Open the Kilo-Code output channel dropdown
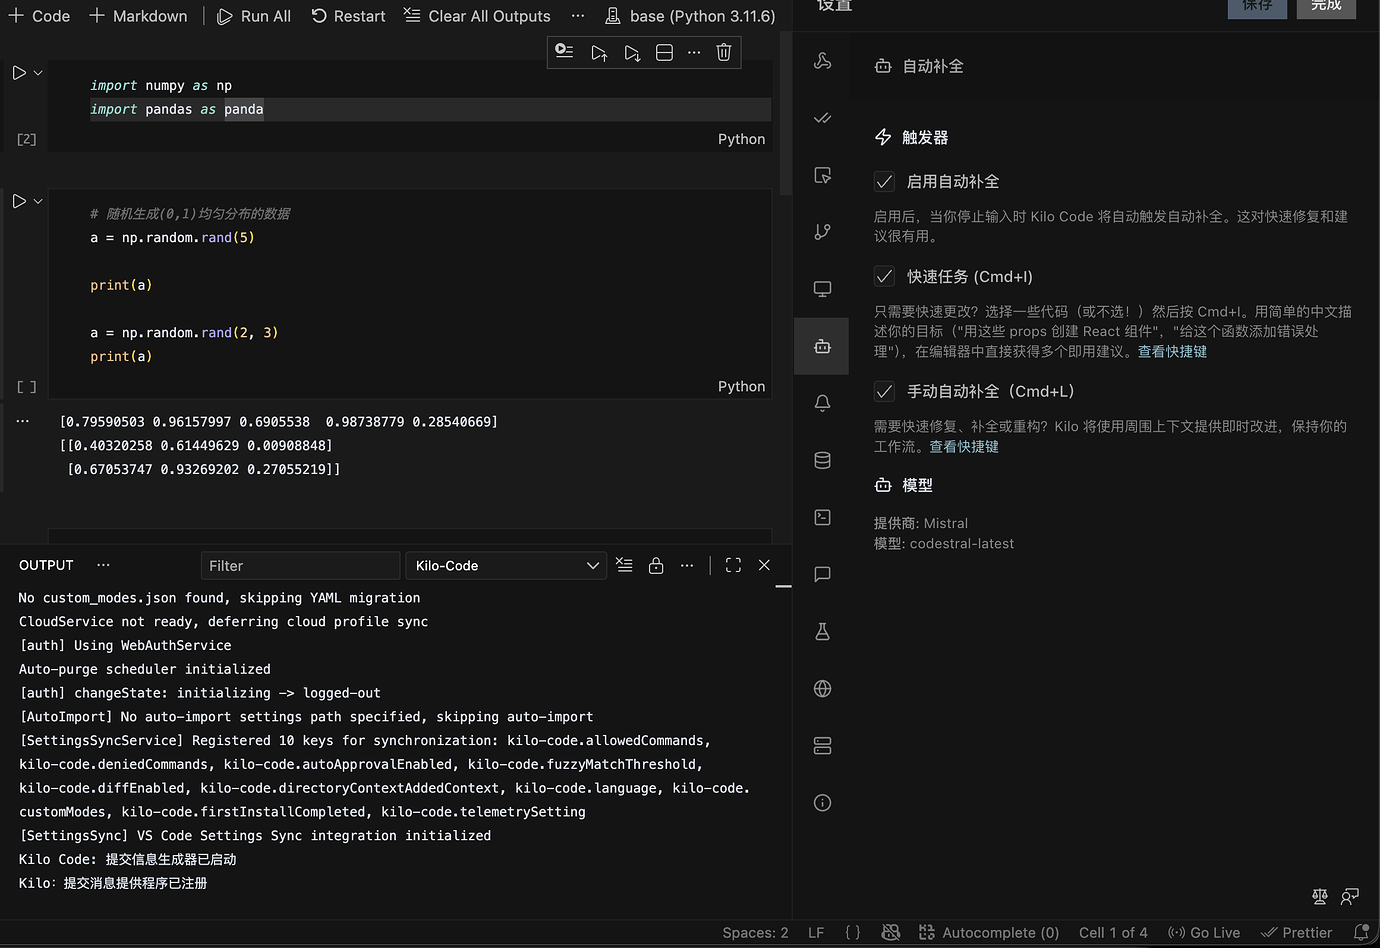This screenshot has width=1380, height=948. [x=506, y=566]
